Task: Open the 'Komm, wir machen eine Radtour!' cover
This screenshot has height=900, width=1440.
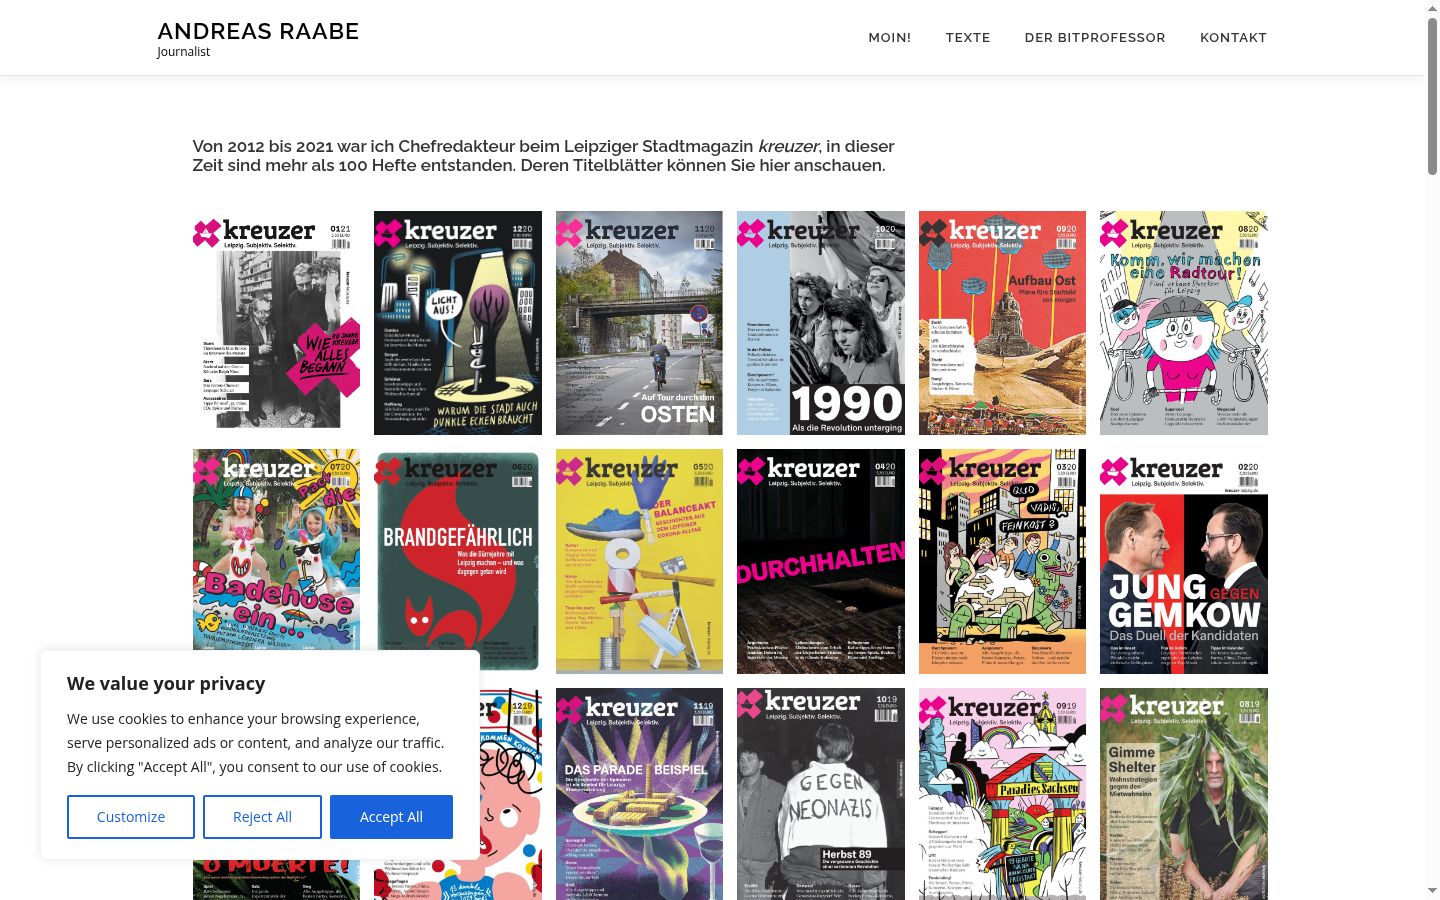Action: coord(1184,323)
